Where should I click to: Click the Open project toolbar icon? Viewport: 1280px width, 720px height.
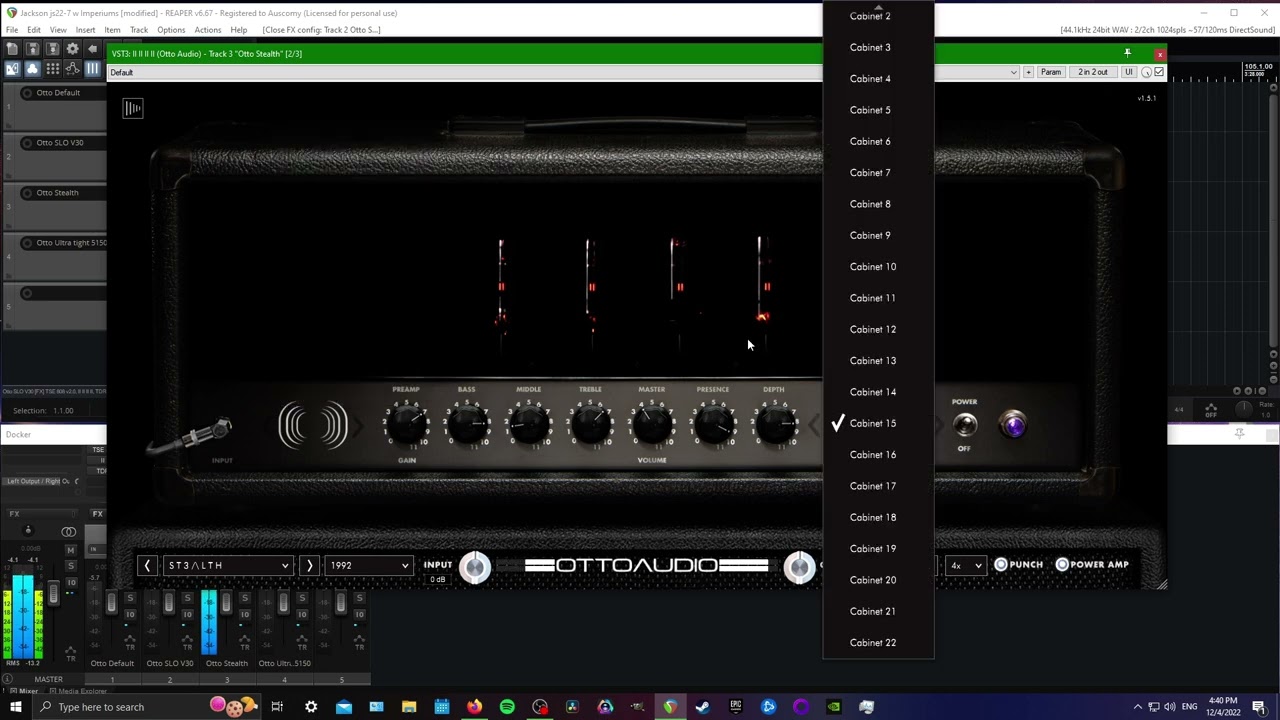[32, 49]
